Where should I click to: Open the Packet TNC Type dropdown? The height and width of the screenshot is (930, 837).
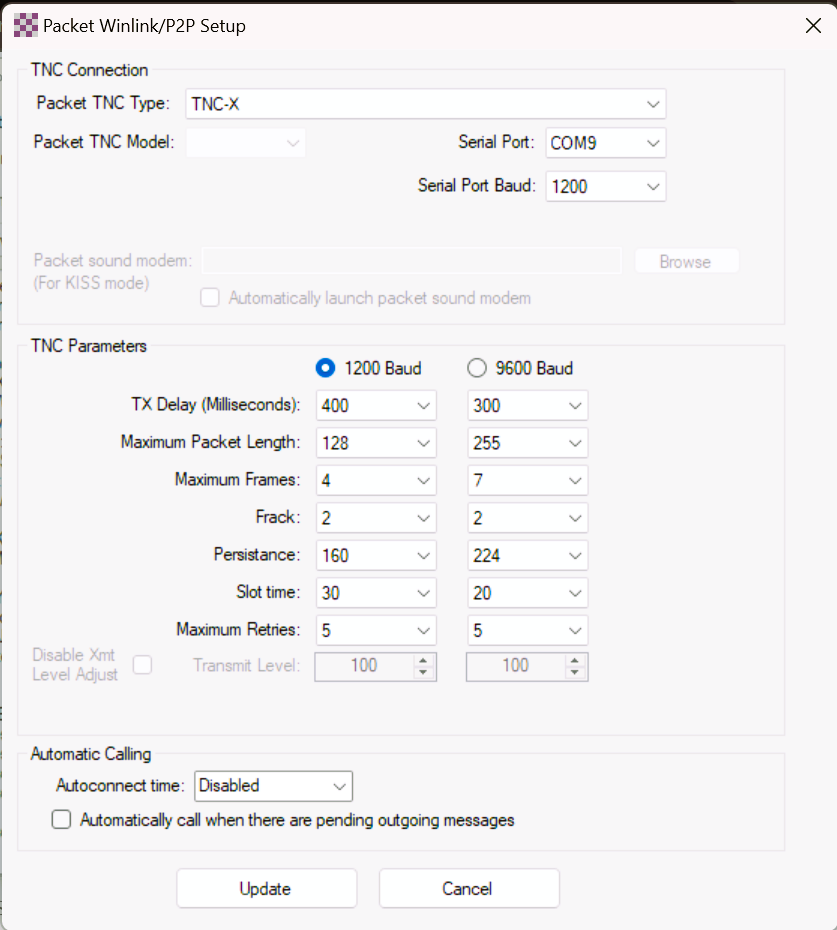[652, 104]
